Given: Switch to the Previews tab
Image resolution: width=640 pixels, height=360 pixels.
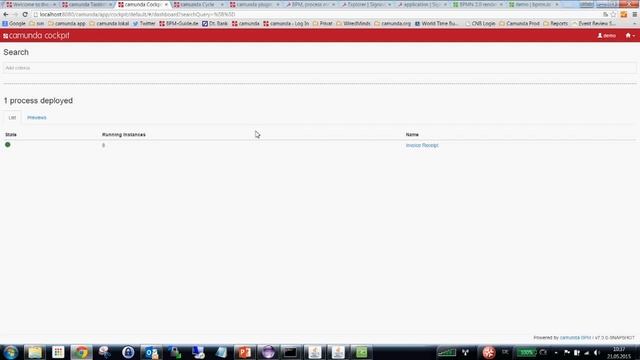Looking at the screenshot, I should 37,118.
